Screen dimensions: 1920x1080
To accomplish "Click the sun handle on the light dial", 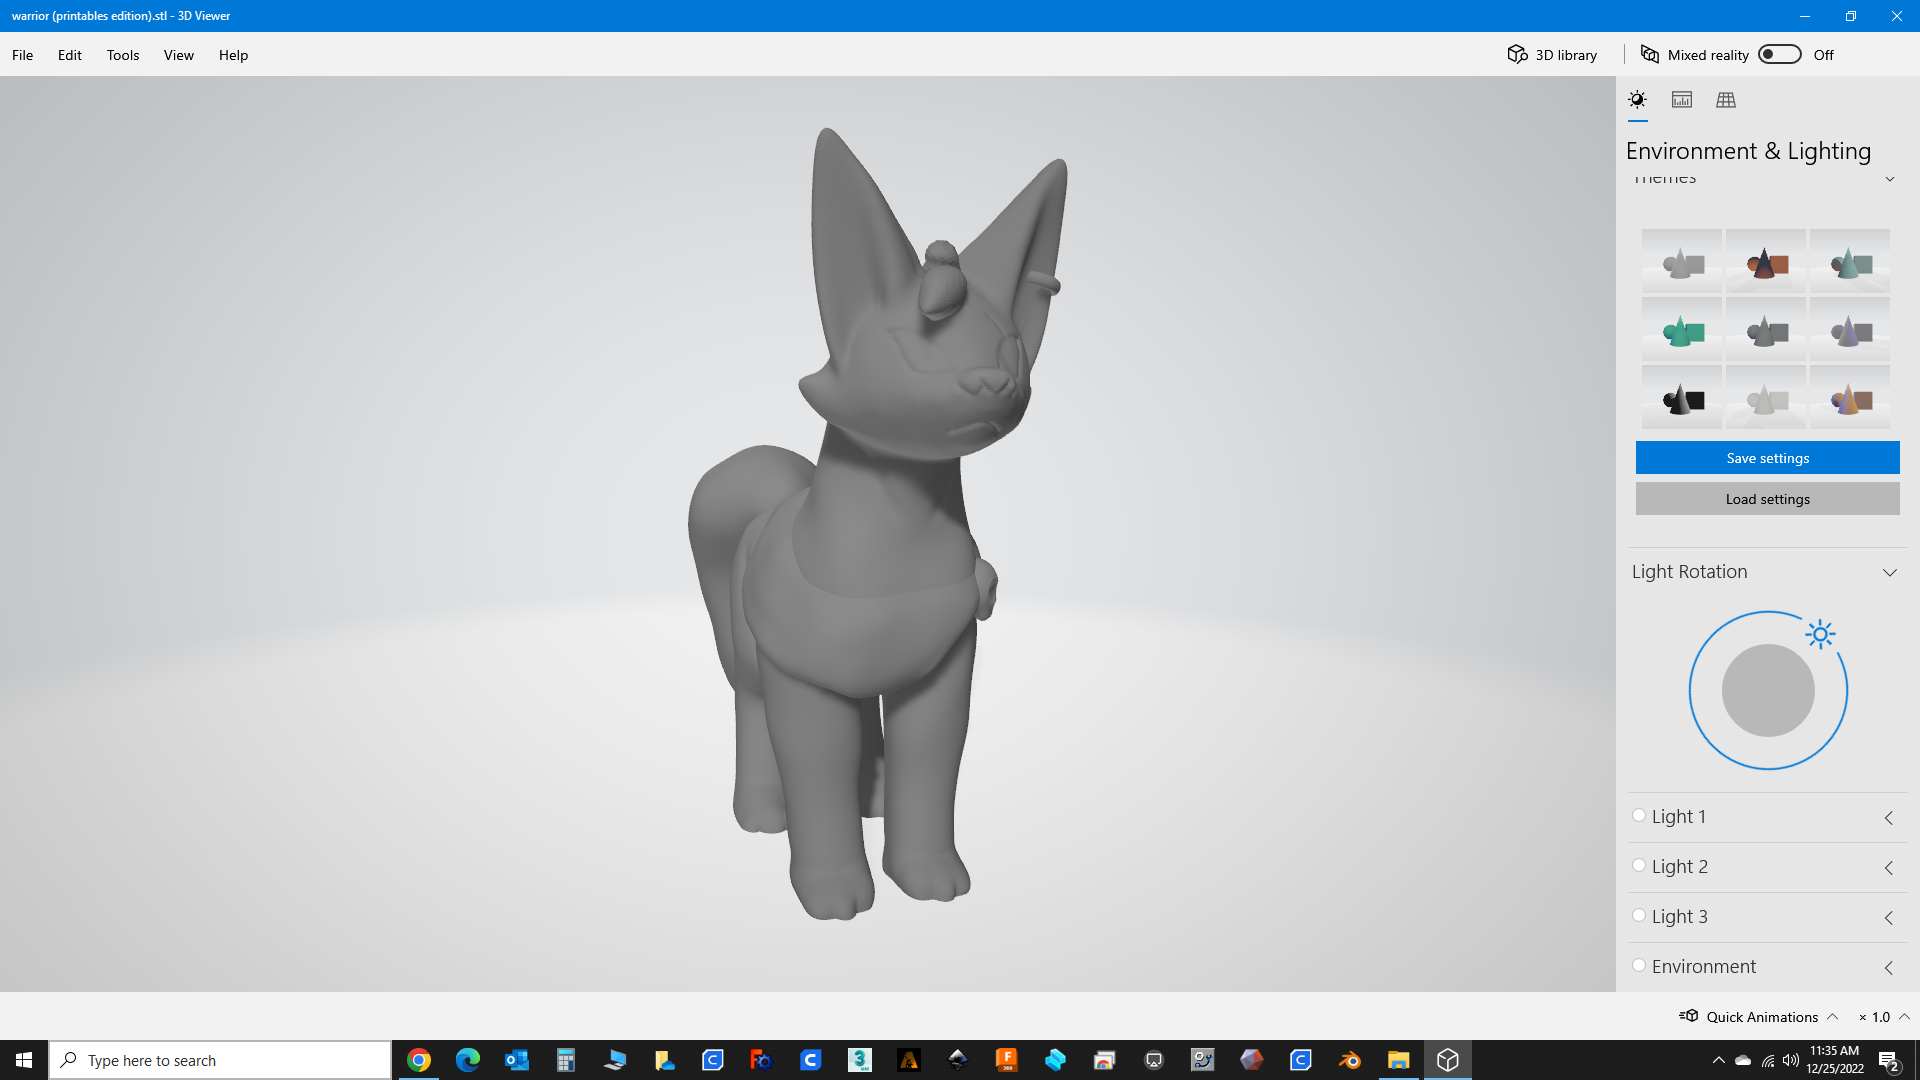I will point(1821,634).
